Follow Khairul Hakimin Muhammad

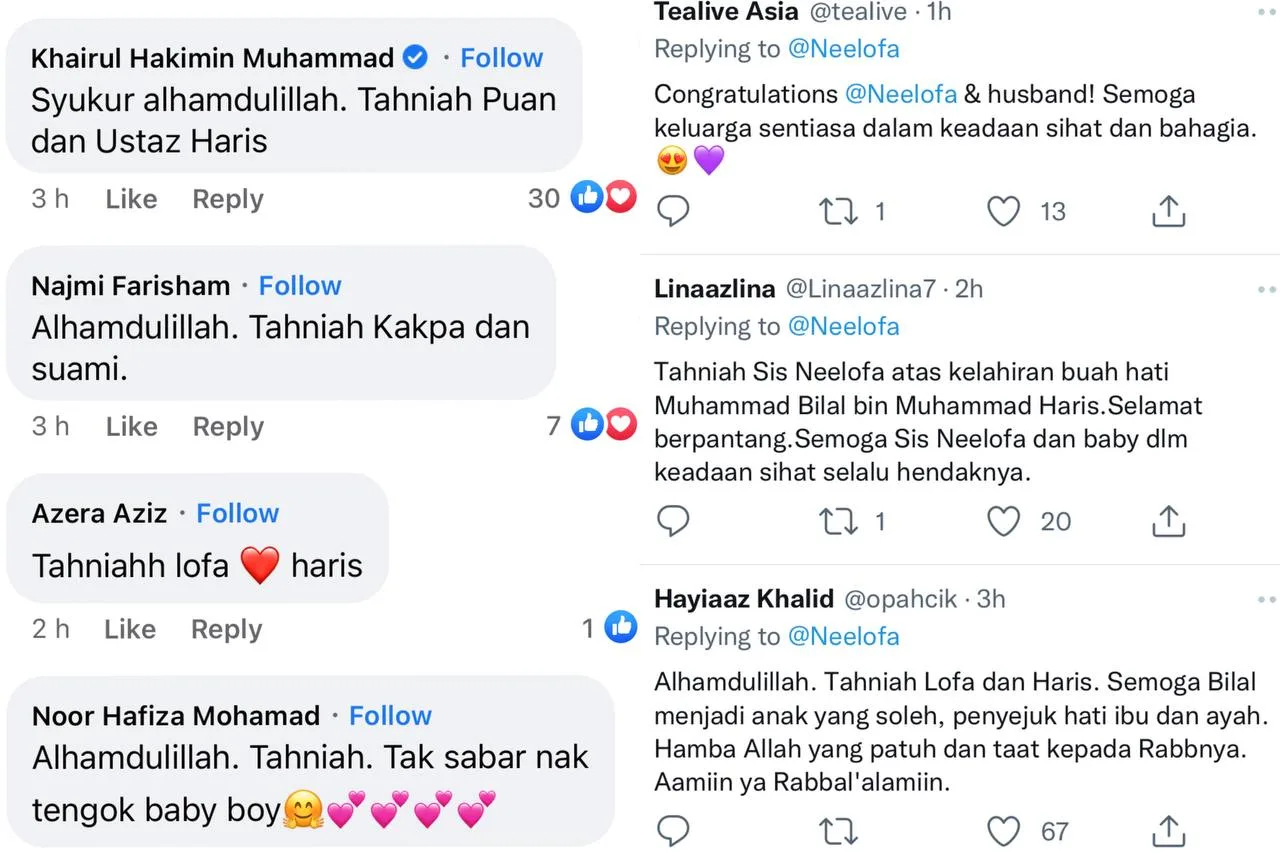[x=501, y=58]
